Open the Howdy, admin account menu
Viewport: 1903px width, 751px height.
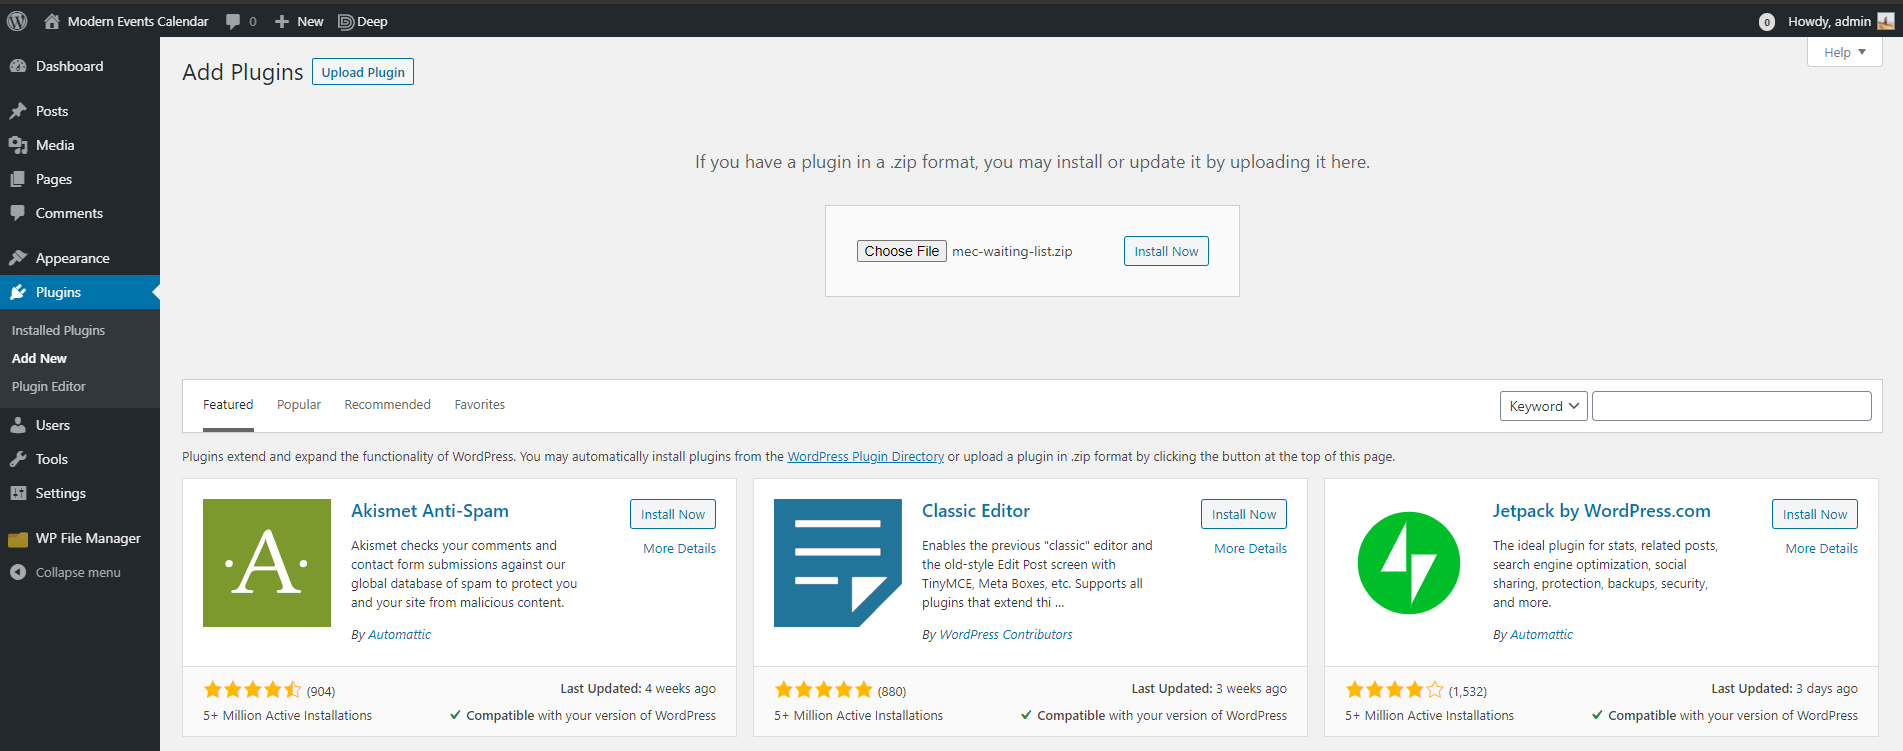click(x=1840, y=21)
